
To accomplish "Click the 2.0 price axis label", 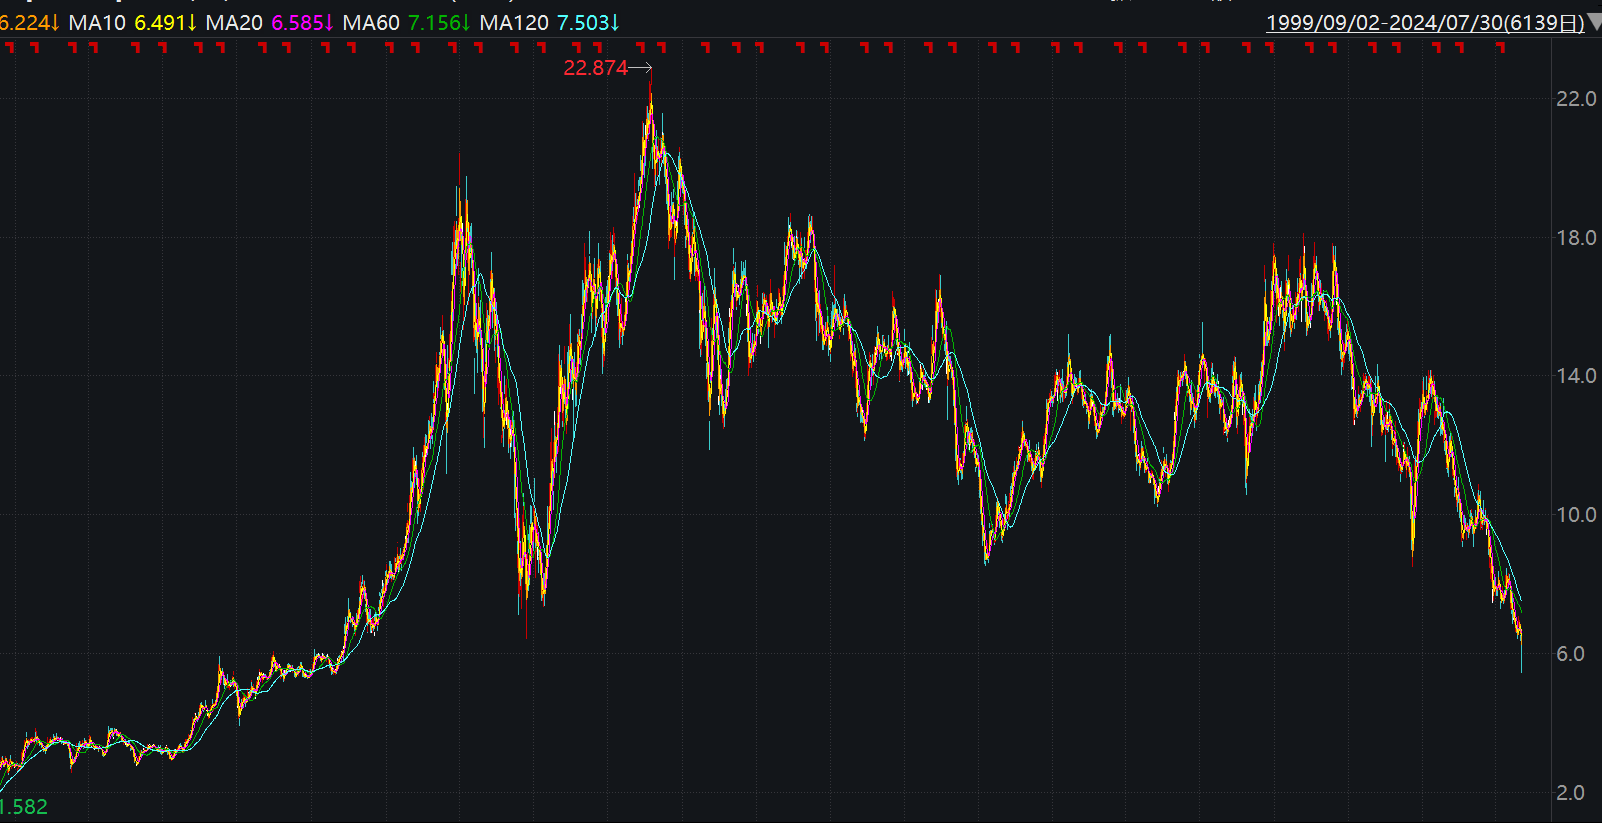I will tap(1571, 792).
